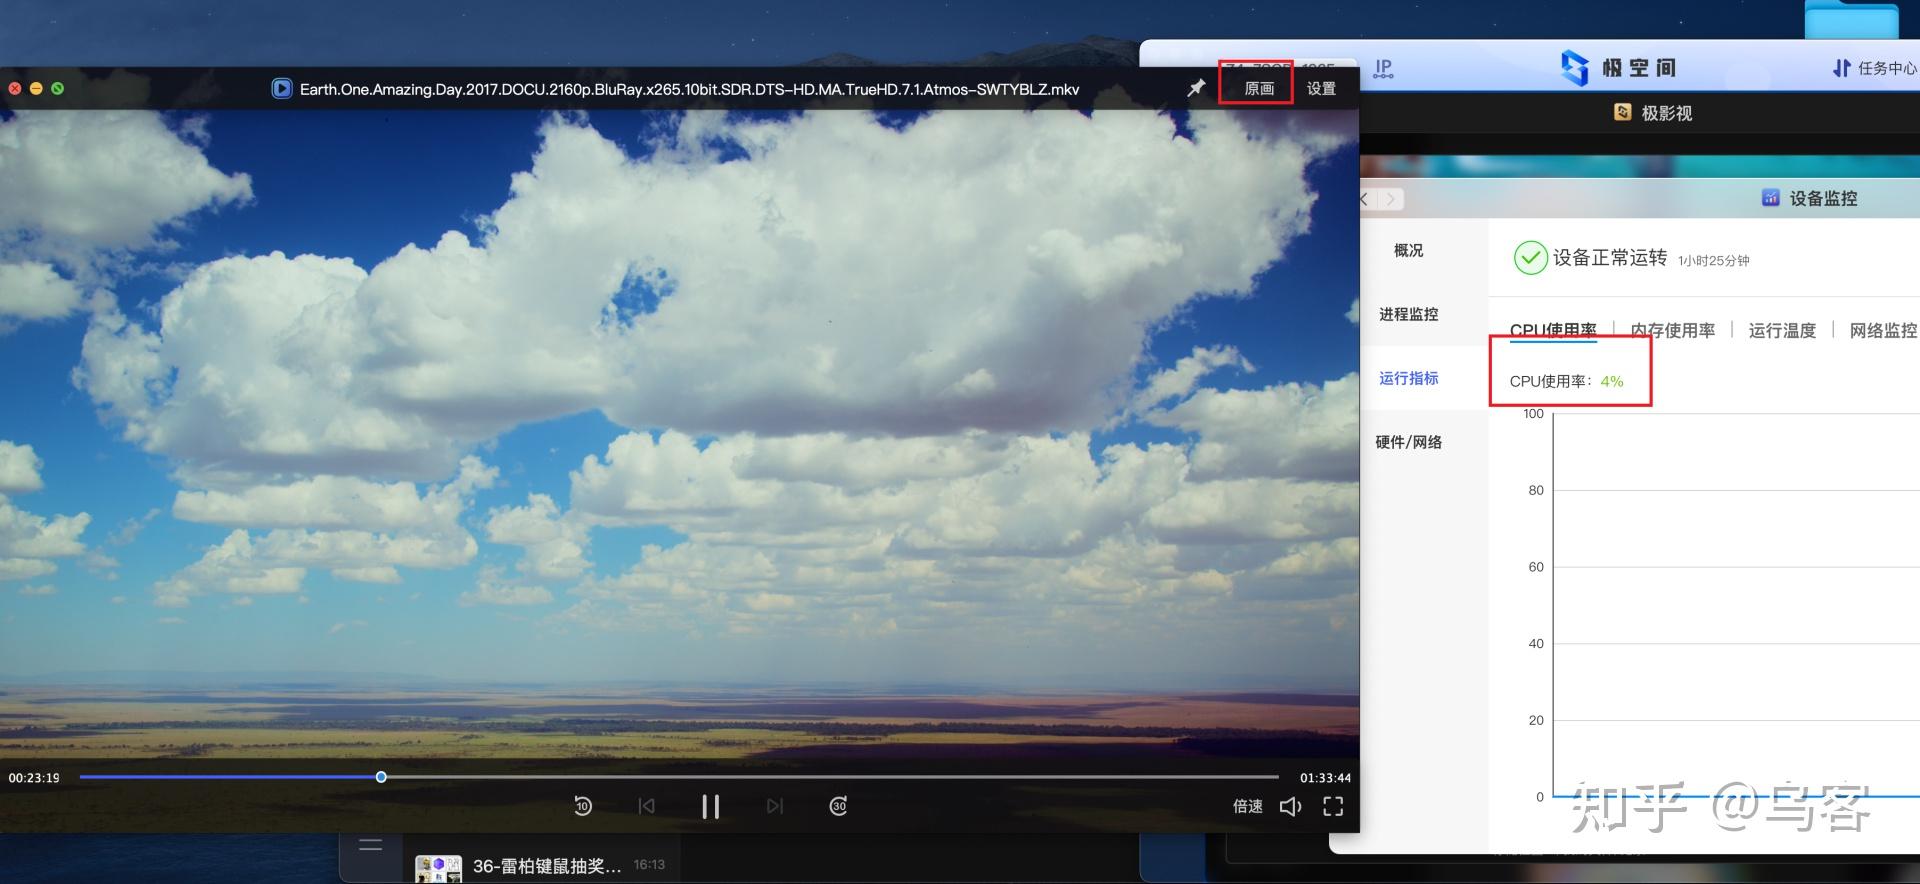This screenshot has width=1920, height=884.
Task: Pause the video playback
Action: click(710, 806)
